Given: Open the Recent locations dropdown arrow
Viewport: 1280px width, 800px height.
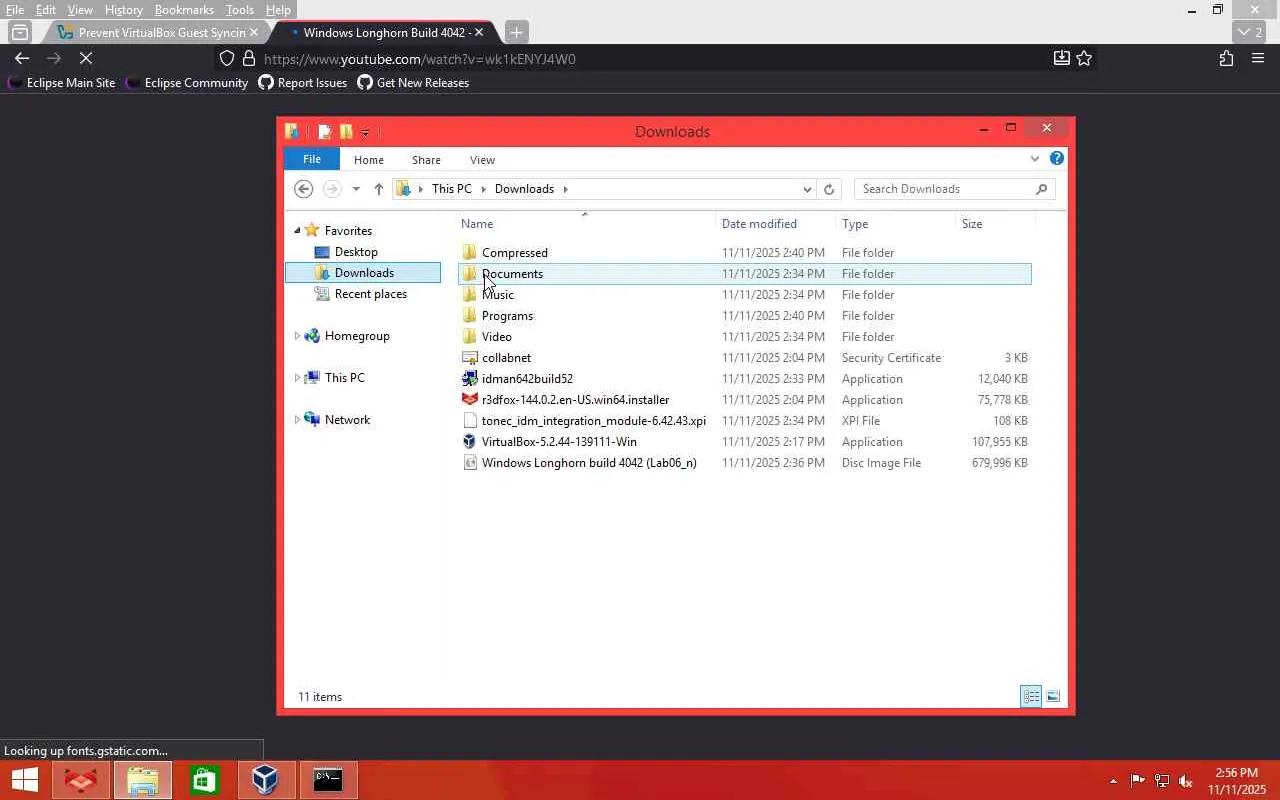Looking at the screenshot, I should pyautogui.click(x=356, y=189).
